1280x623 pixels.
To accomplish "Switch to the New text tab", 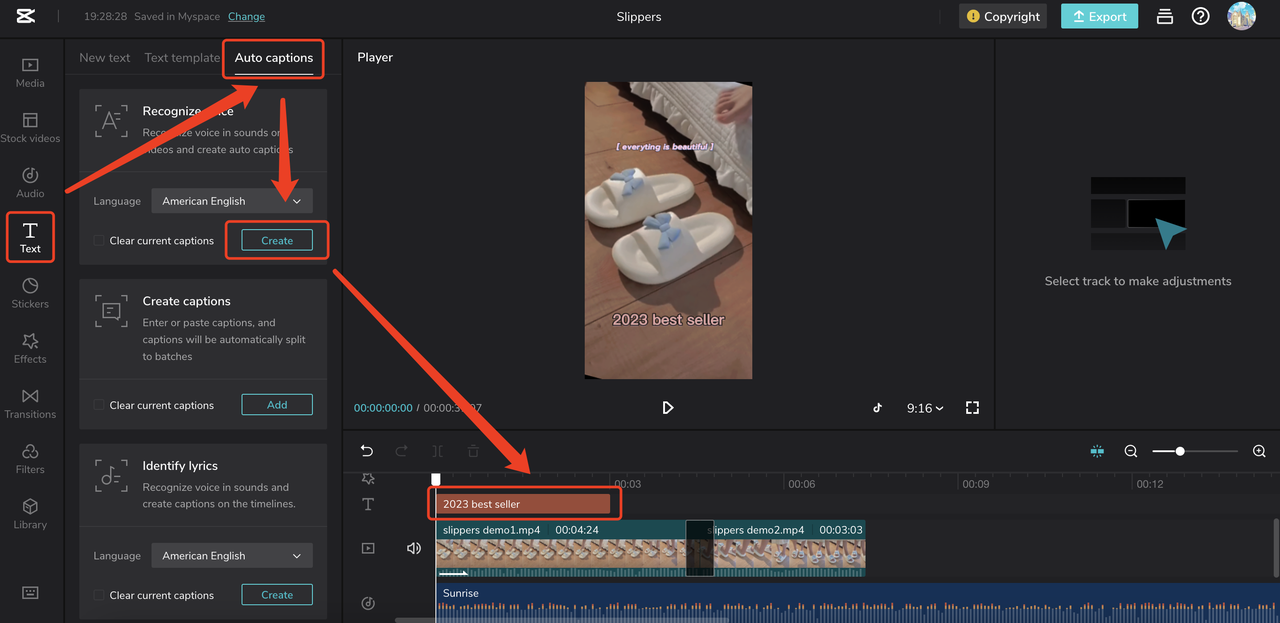I will pos(105,58).
